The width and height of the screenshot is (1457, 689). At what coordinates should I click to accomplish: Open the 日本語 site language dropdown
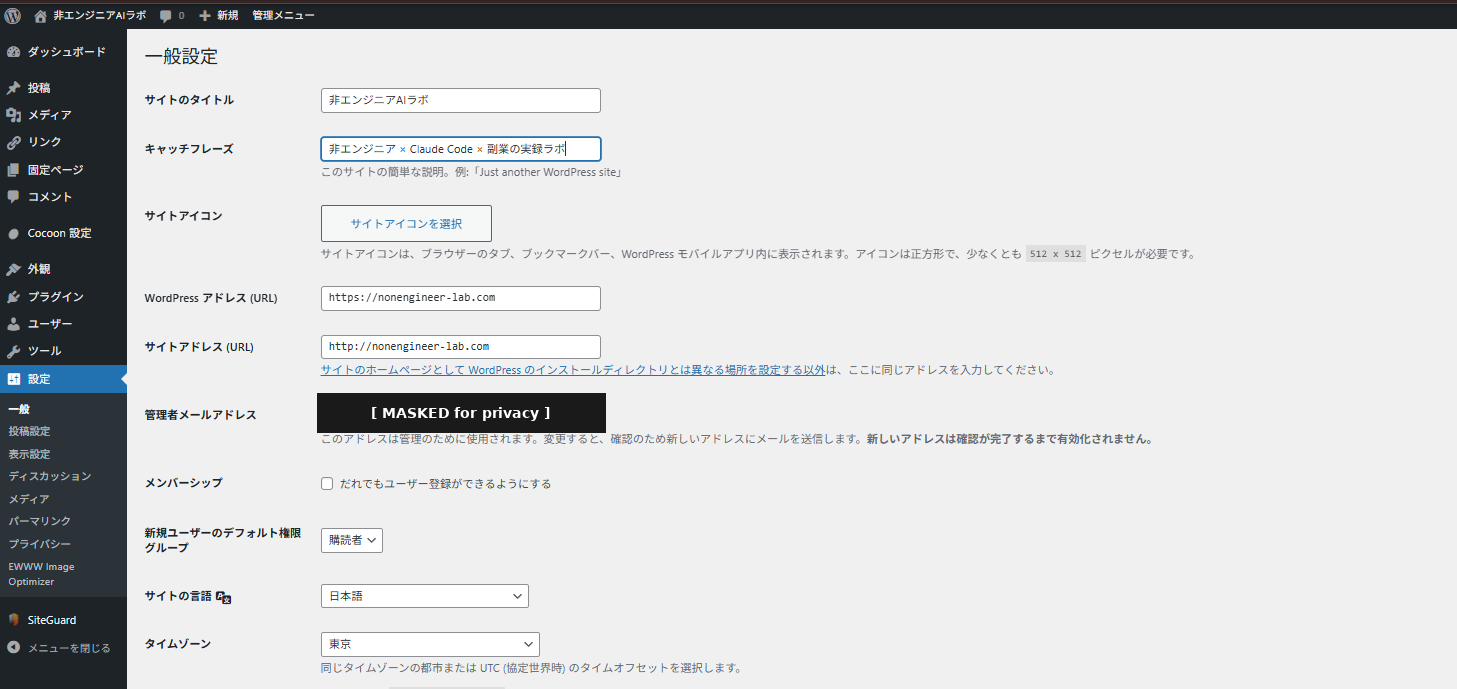click(x=425, y=596)
